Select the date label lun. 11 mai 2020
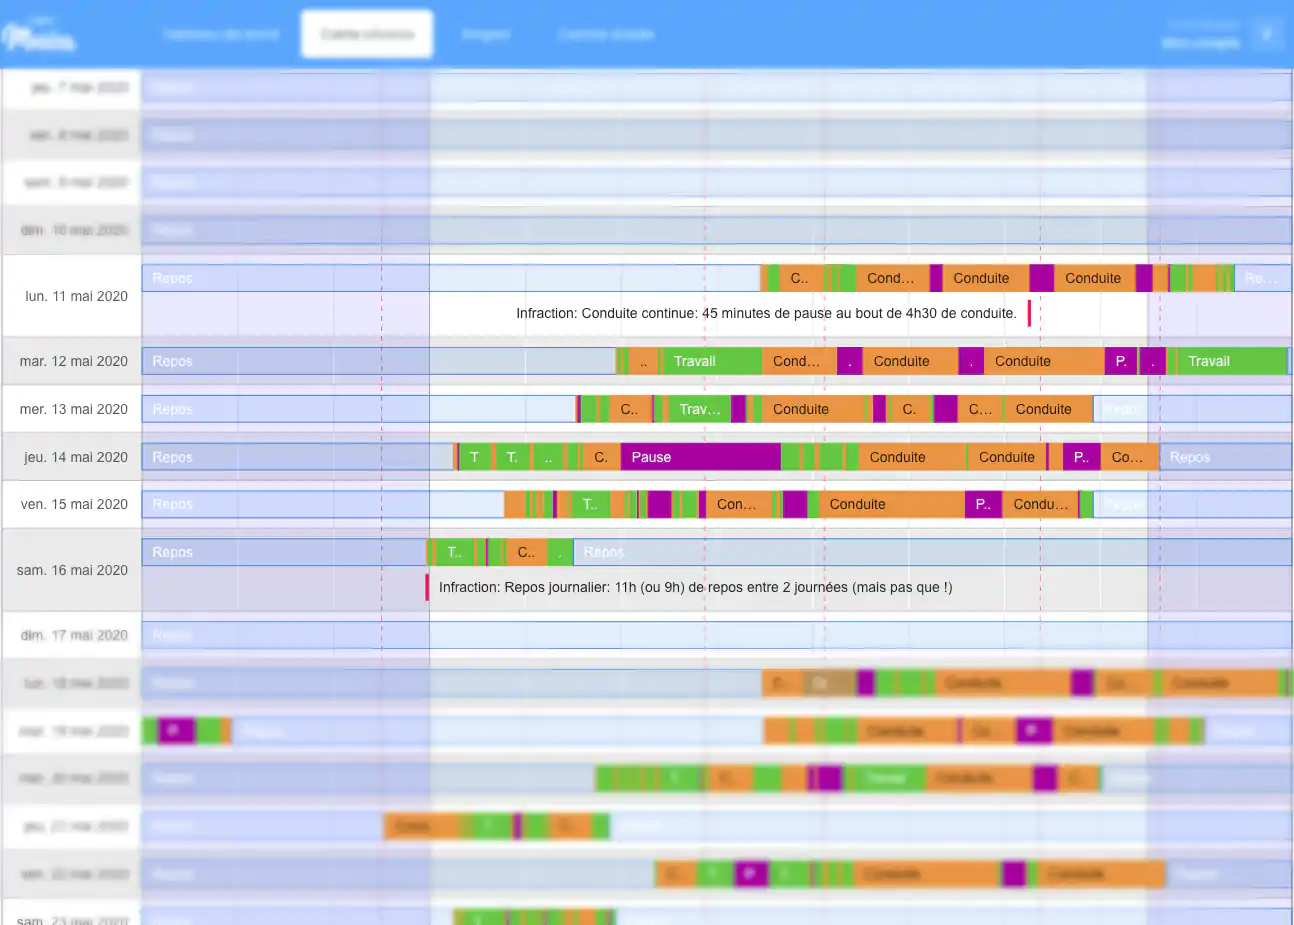This screenshot has height=925, width=1294. click(76, 296)
